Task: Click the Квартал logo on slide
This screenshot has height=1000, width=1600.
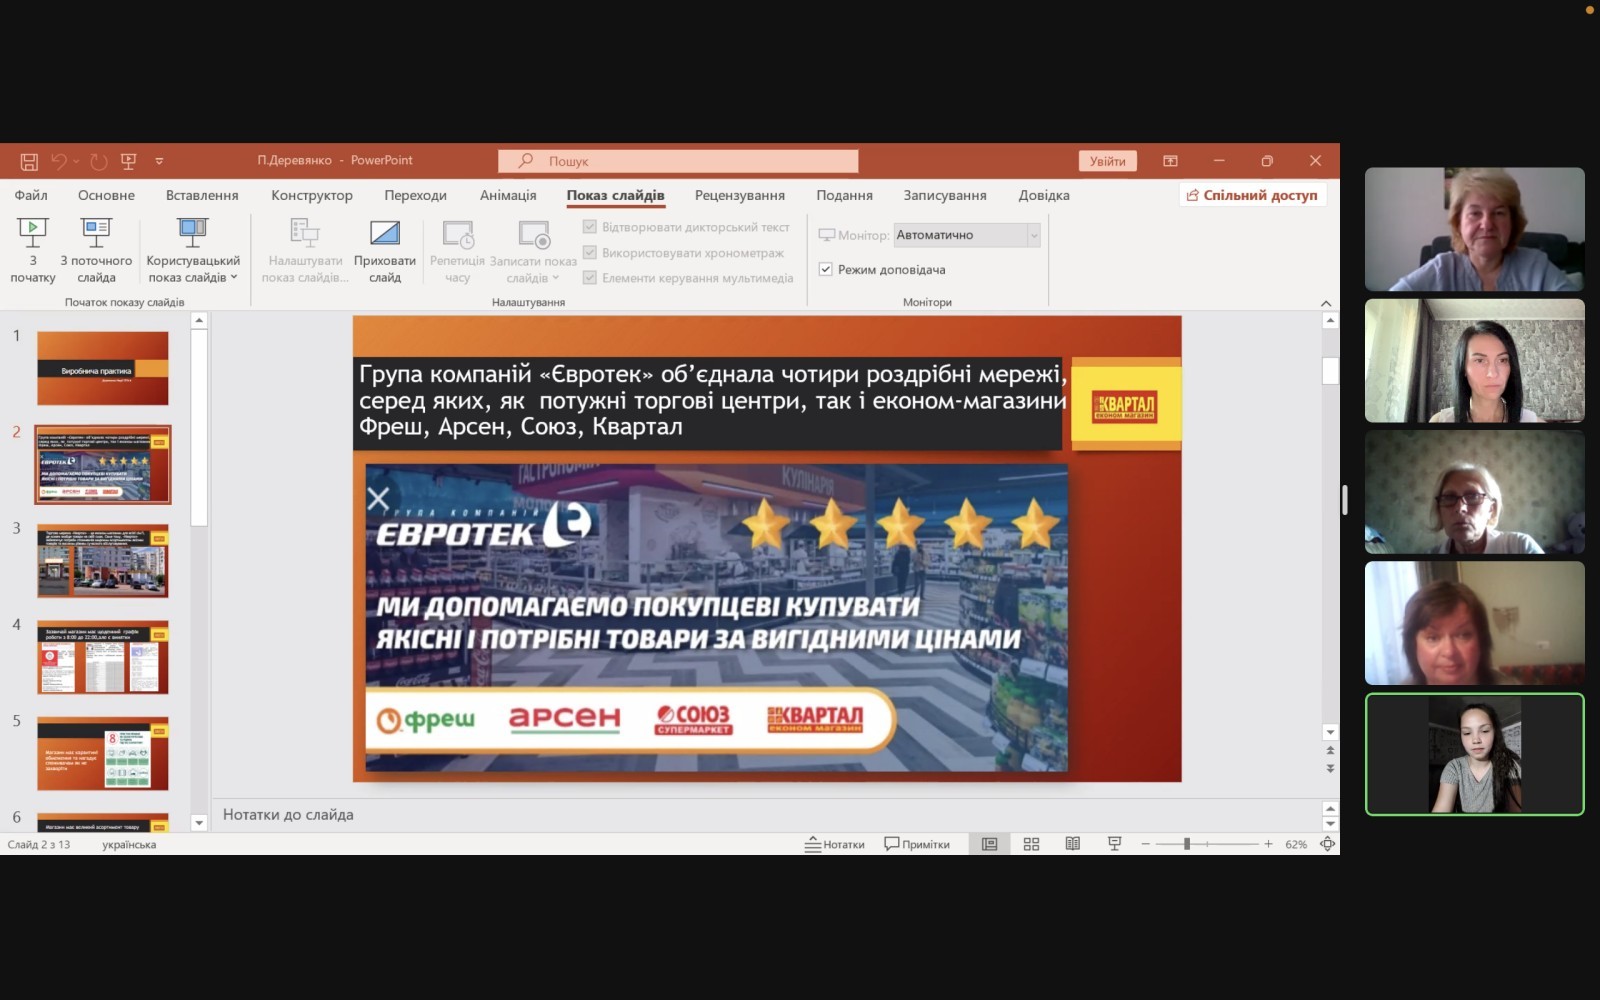Action: click(1125, 406)
